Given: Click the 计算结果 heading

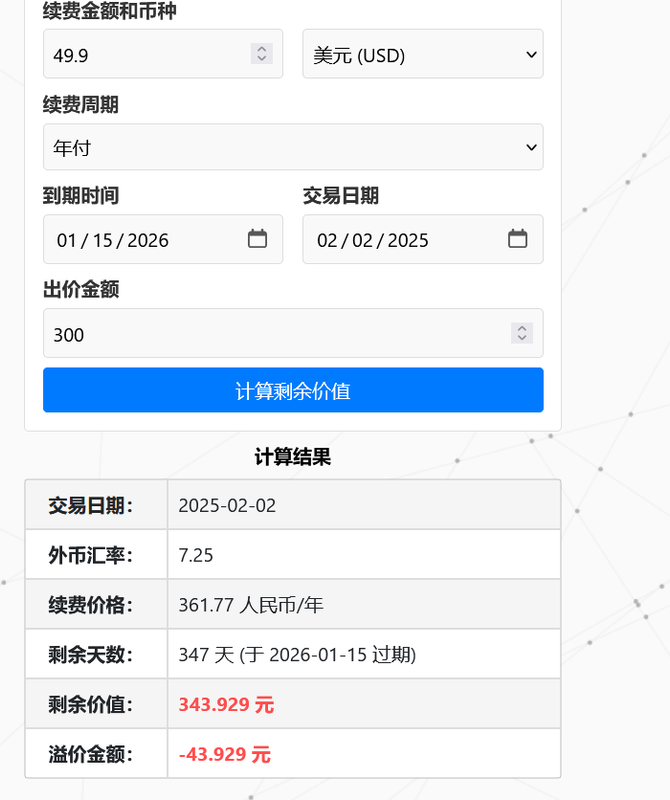Looking at the screenshot, I should click(x=293, y=457).
